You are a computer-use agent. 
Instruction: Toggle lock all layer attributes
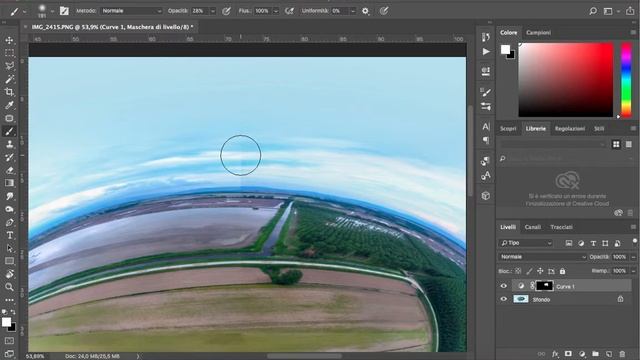562,271
